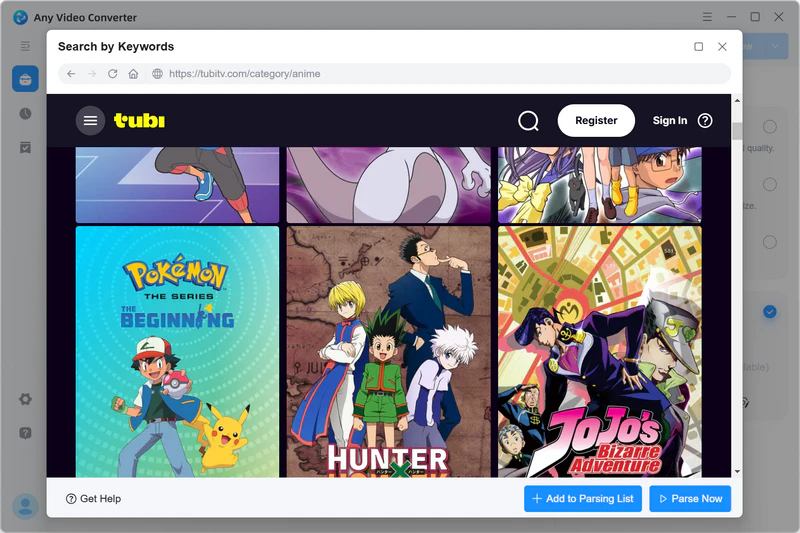Expand the blue dropdown arrow at top right

pos(775,46)
